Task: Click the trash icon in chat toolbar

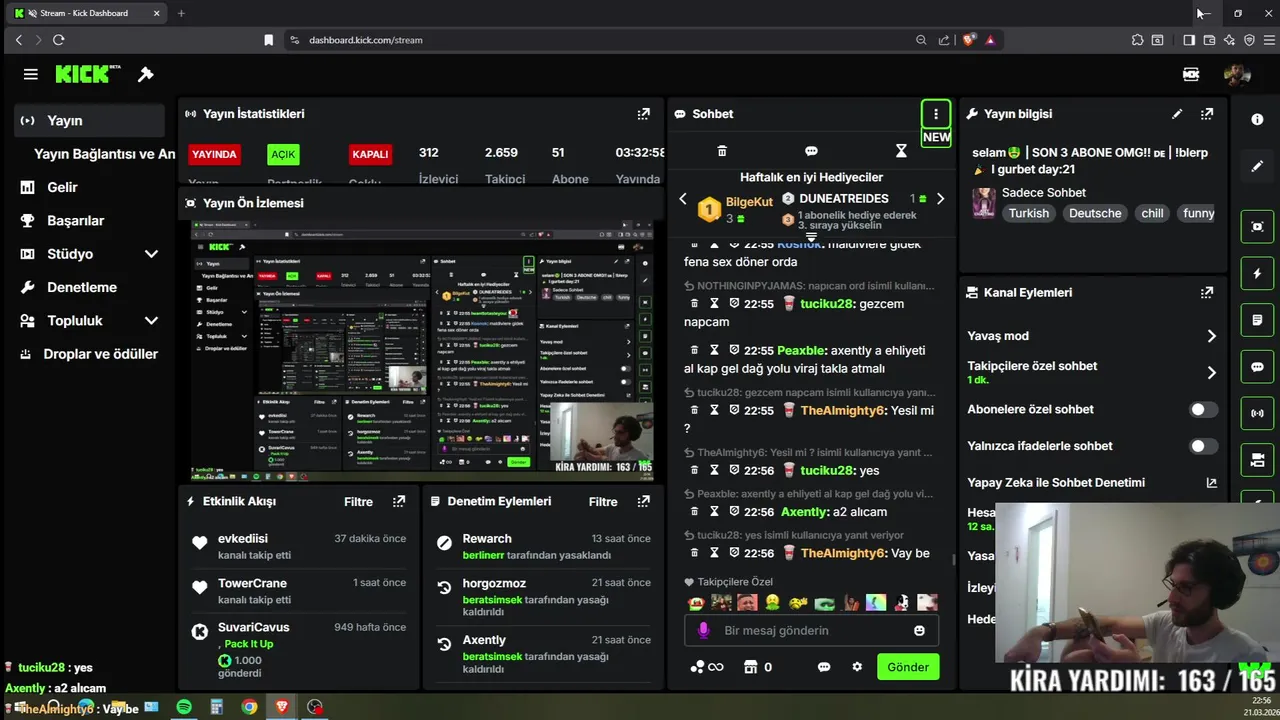Action: pos(722,151)
